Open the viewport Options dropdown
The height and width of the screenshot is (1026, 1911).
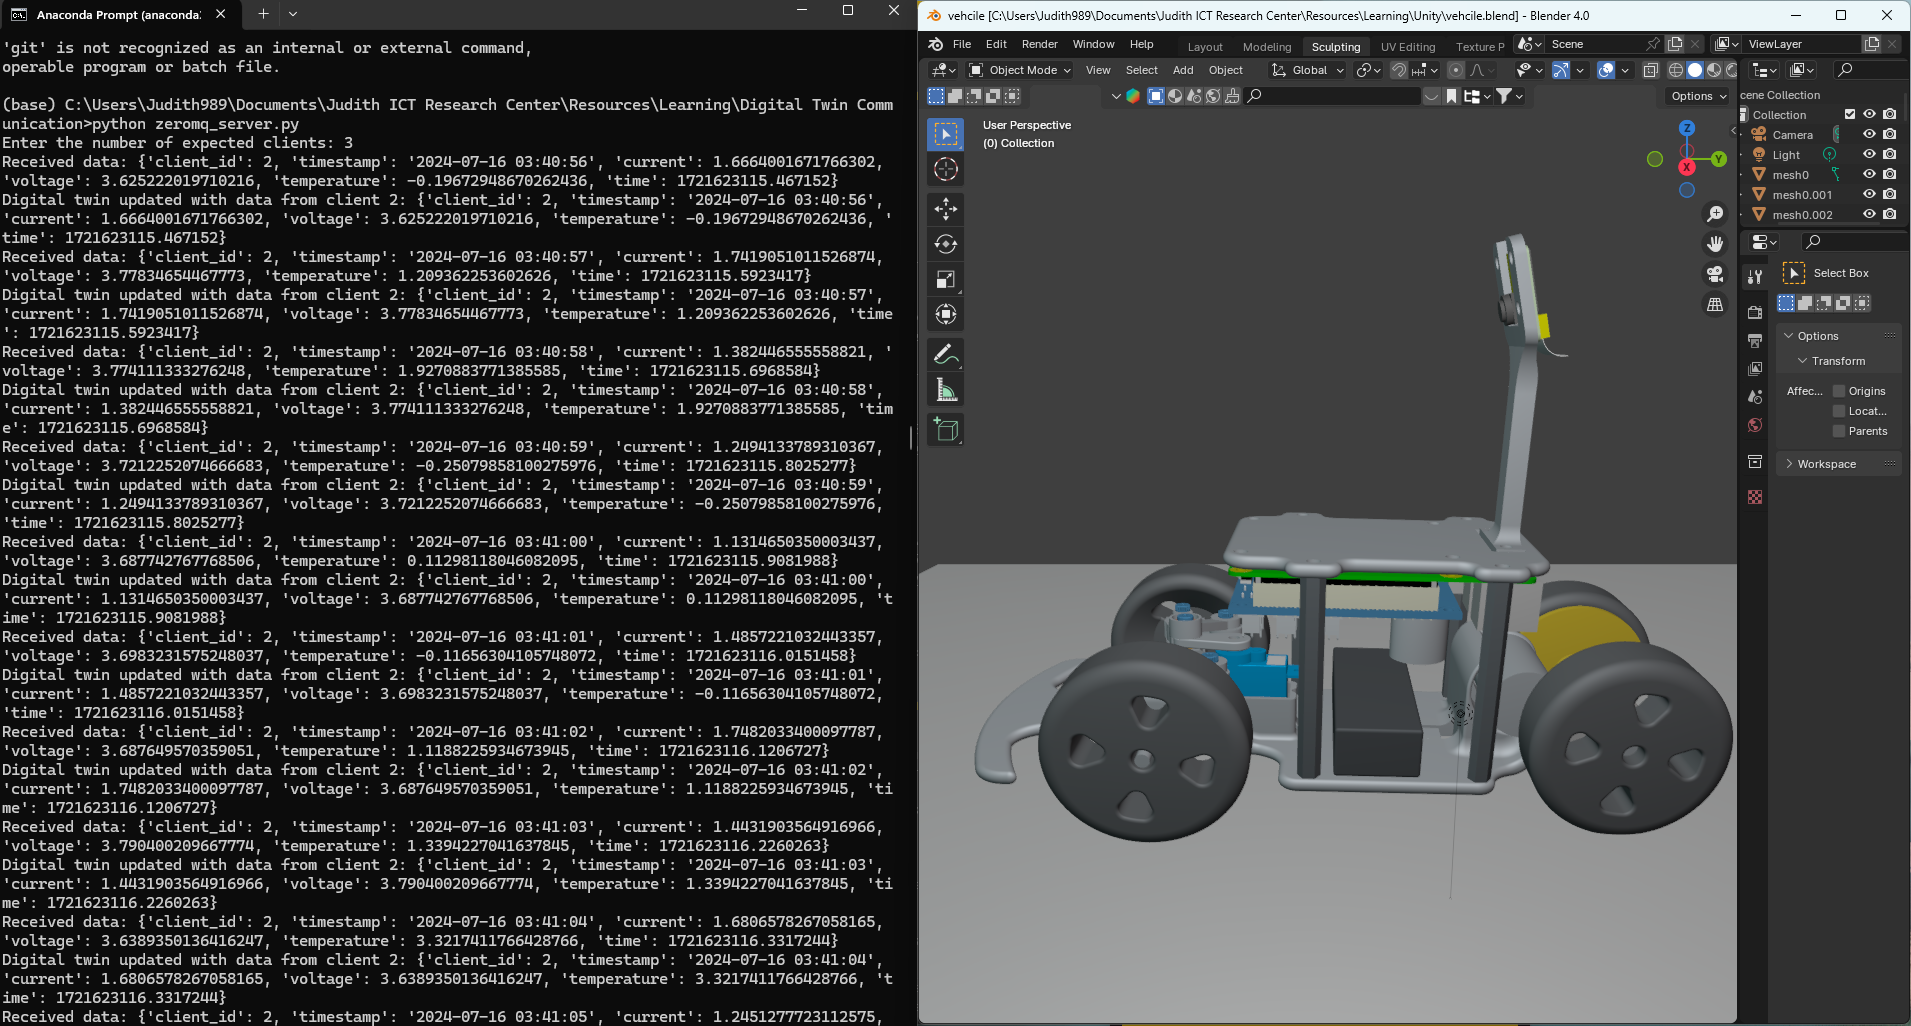pyautogui.click(x=1698, y=96)
